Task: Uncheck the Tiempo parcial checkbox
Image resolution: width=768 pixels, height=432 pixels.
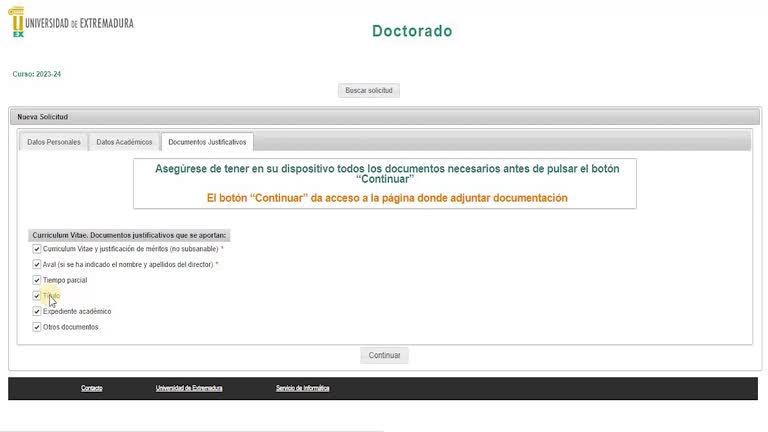Action: pyautogui.click(x=37, y=280)
